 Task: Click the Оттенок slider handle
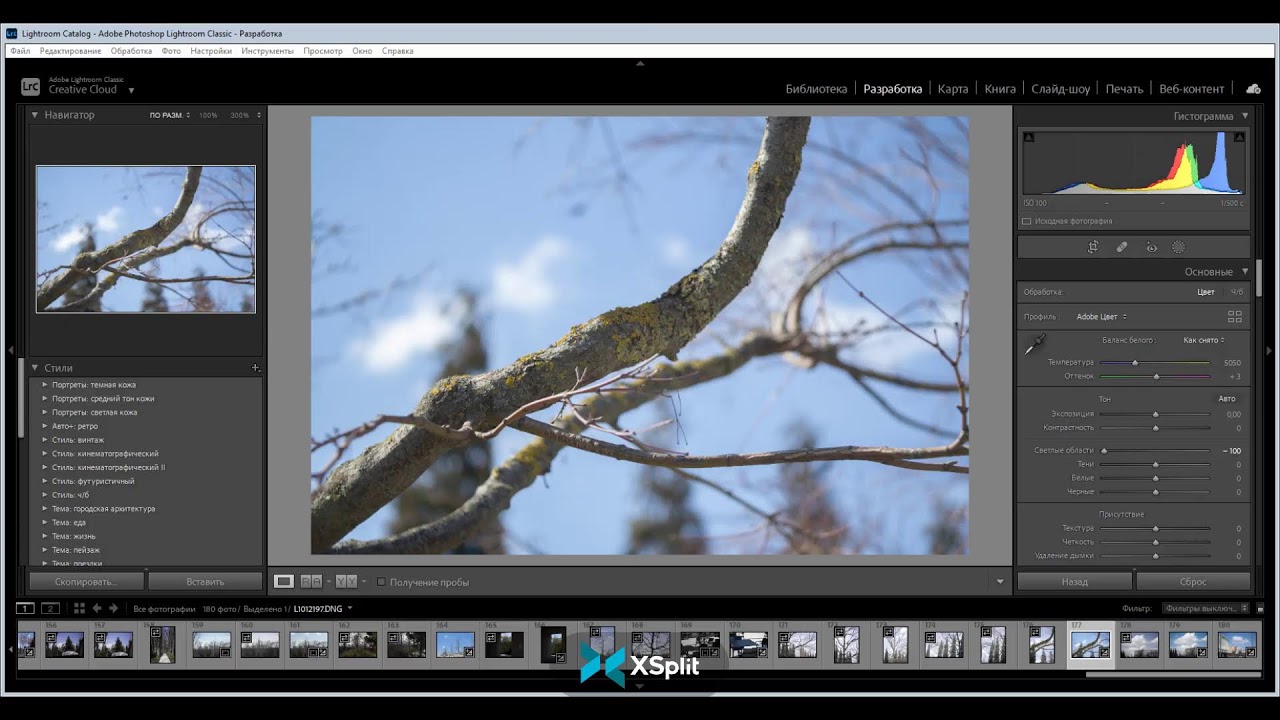pyautogui.click(x=1156, y=376)
